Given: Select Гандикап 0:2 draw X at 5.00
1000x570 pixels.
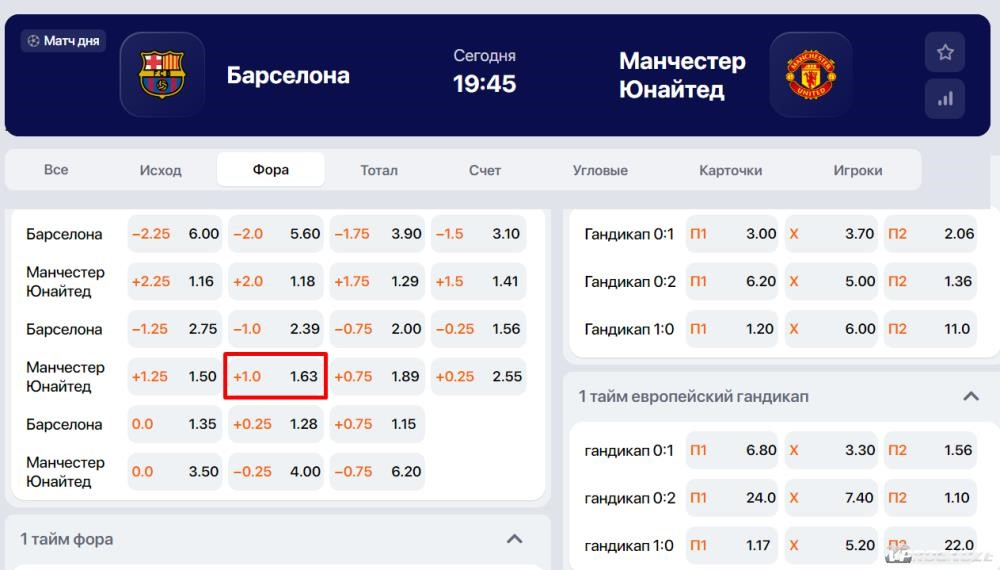Looking at the screenshot, I should pos(832,281).
